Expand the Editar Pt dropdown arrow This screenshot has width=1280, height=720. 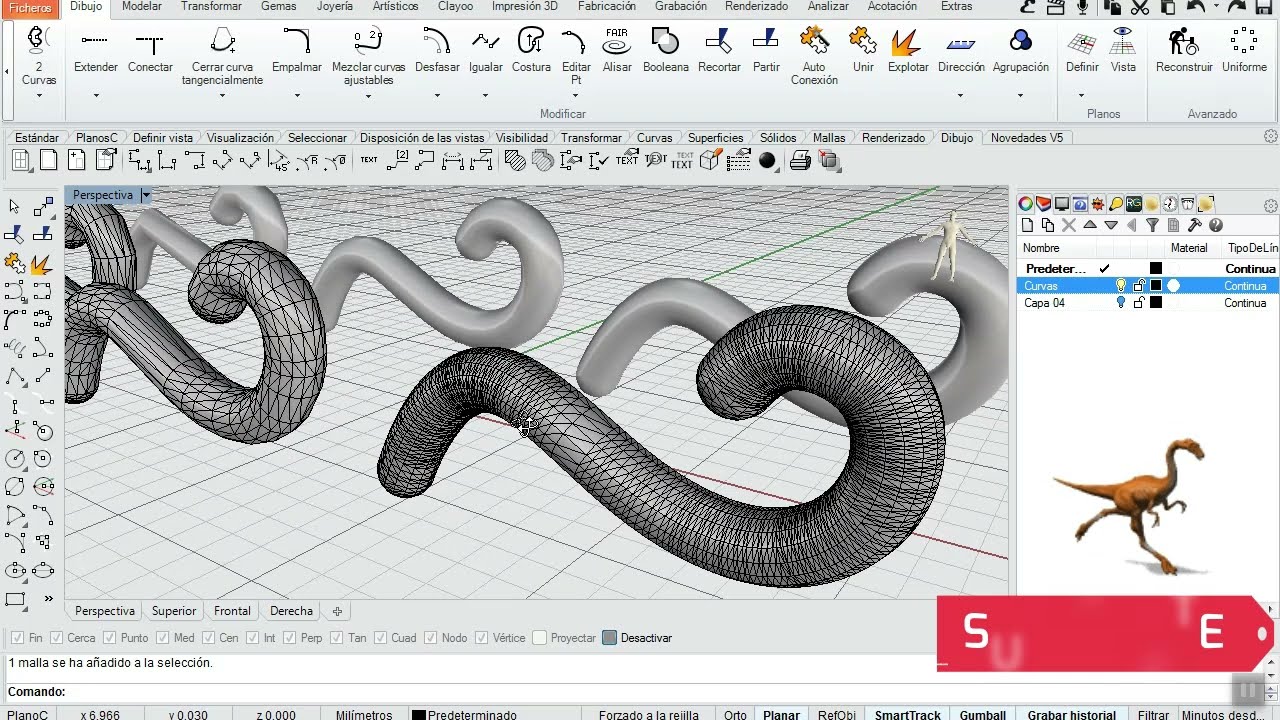pos(576,96)
